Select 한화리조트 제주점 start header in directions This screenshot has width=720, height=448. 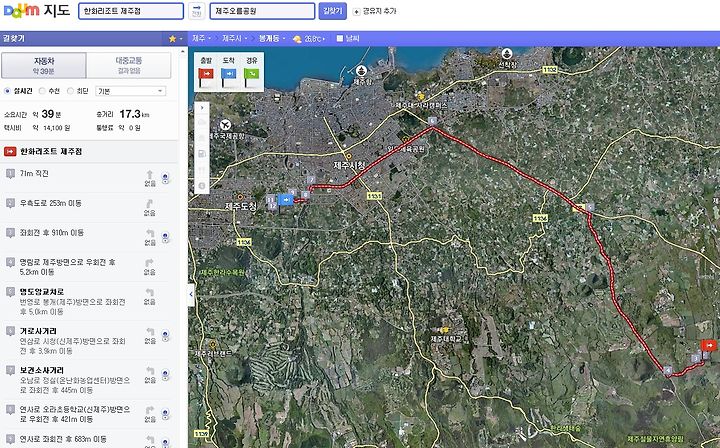(x=89, y=151)
